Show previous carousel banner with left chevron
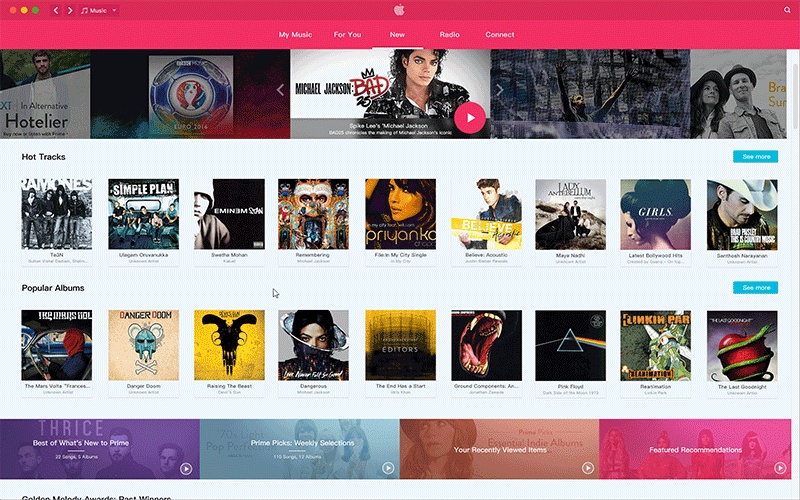The image size is (800, 500). [280, 90]
